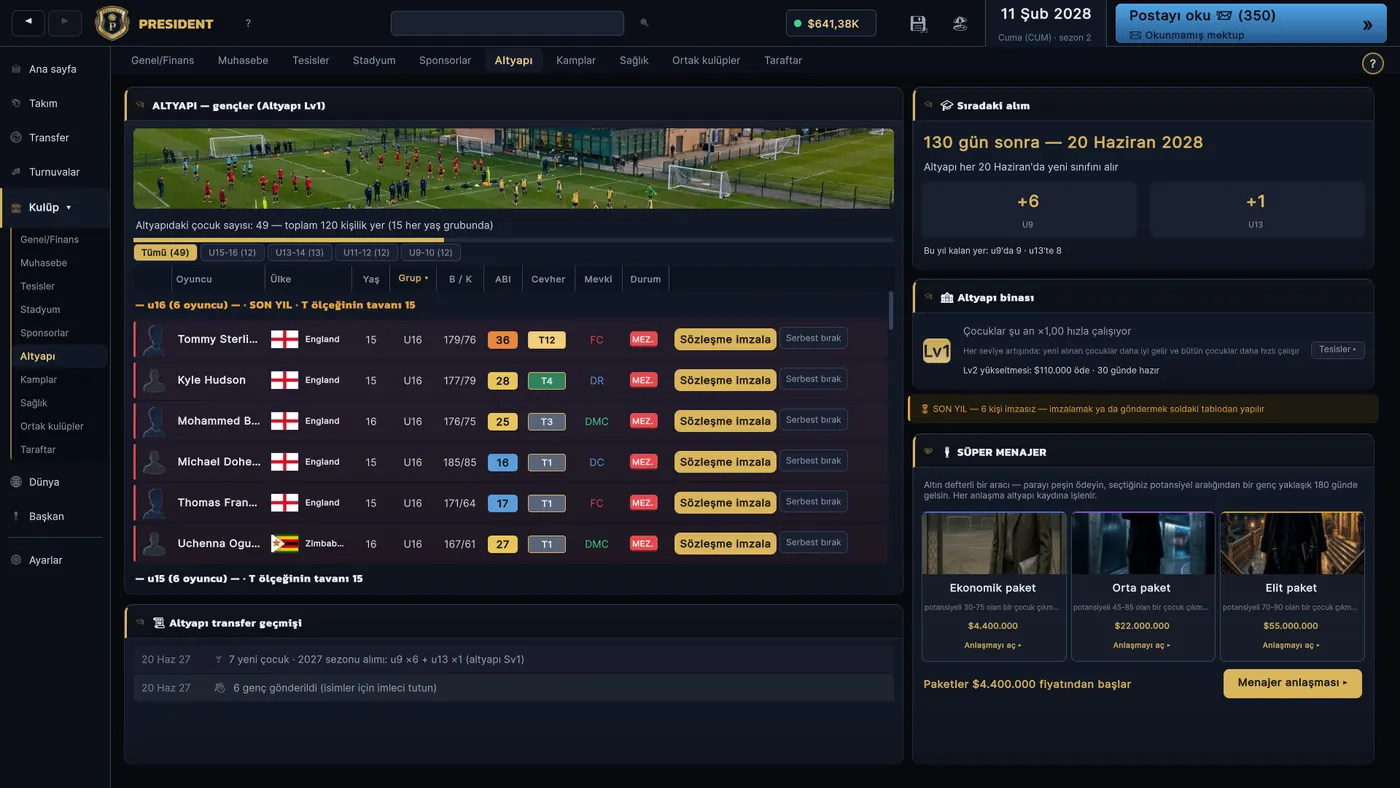1400x788 pixels.
Task: Select the Tümü (49) filter
Action: pyautogui.click(x=165, y=253)
